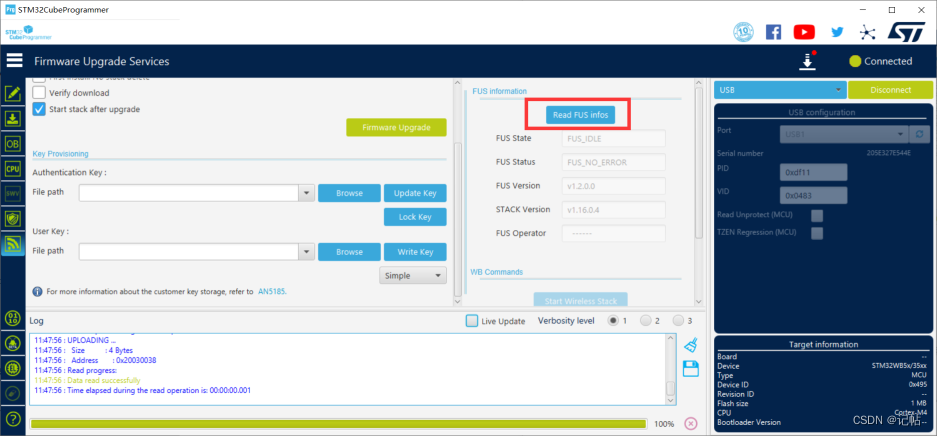Click the ST logo

[907, 32]
